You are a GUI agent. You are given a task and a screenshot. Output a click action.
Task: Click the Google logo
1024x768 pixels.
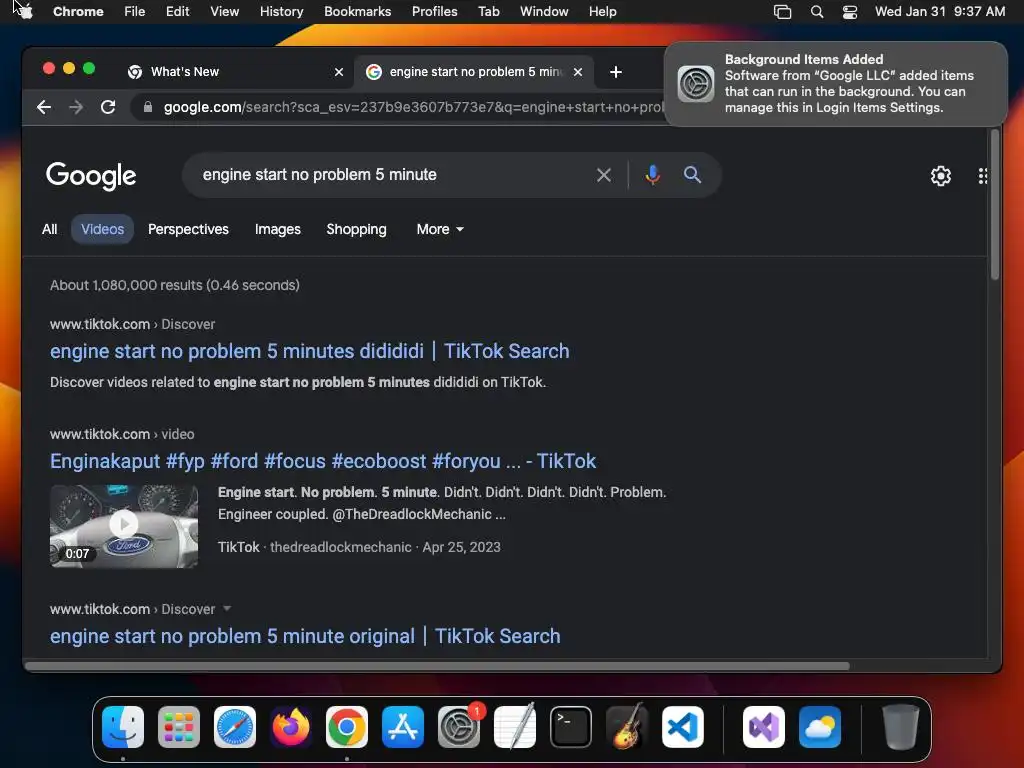[x=91, y=176]
